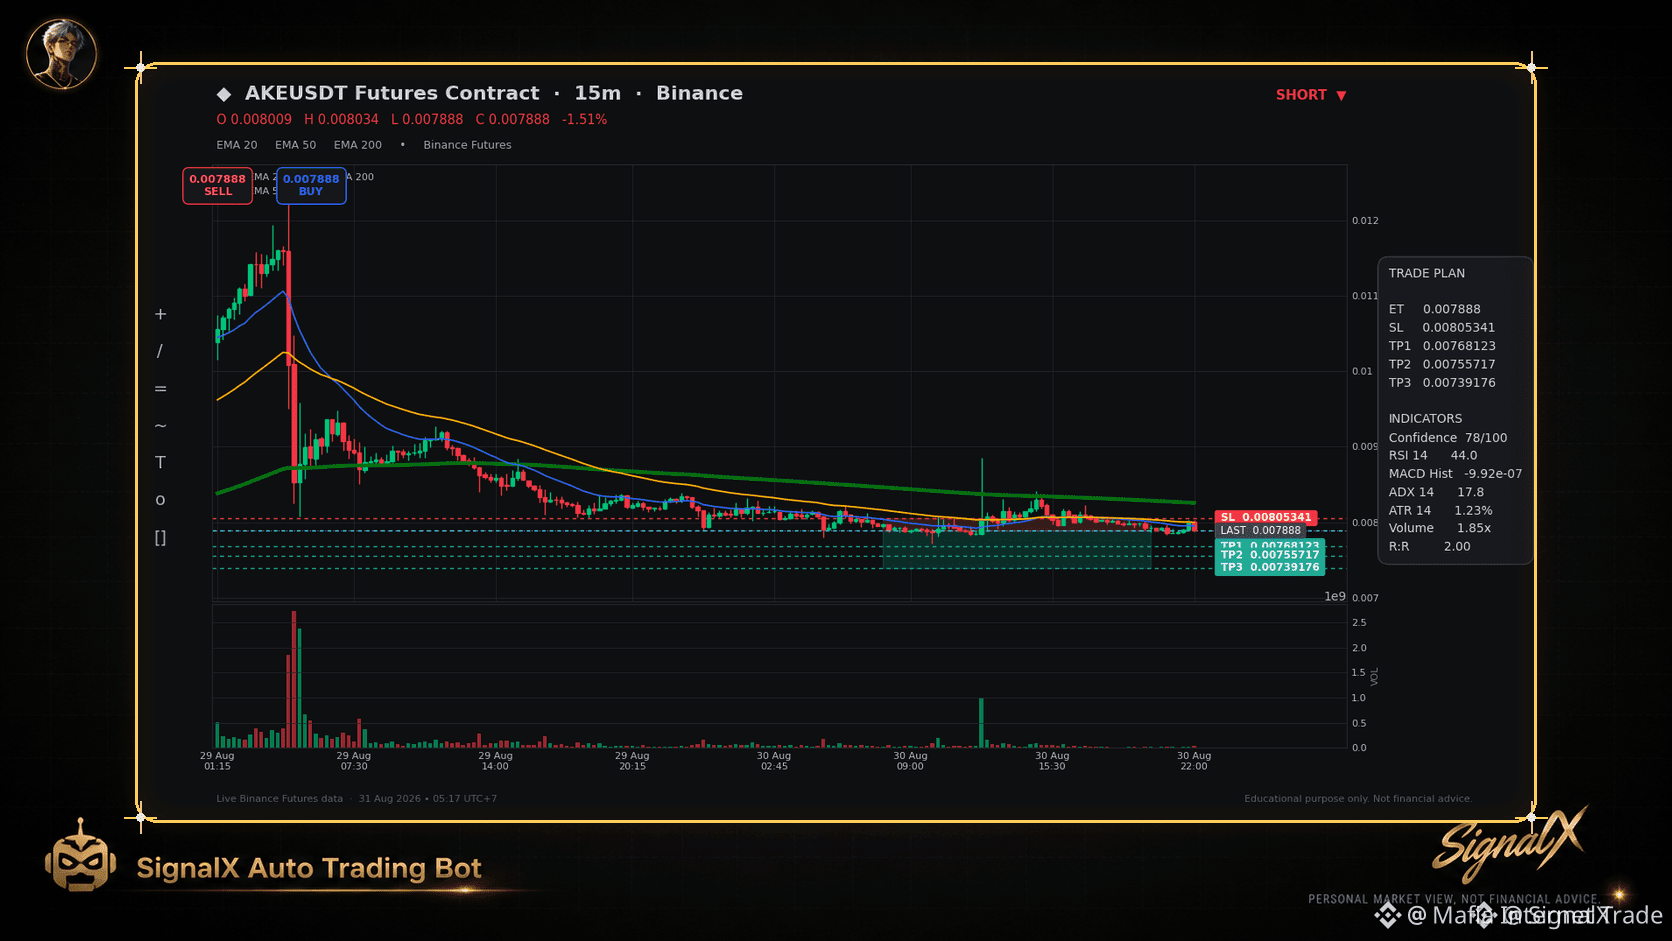Viewport: 1672px width, 941px height.
Task: Click the 15m timeframe label
Action: point(597,93)
